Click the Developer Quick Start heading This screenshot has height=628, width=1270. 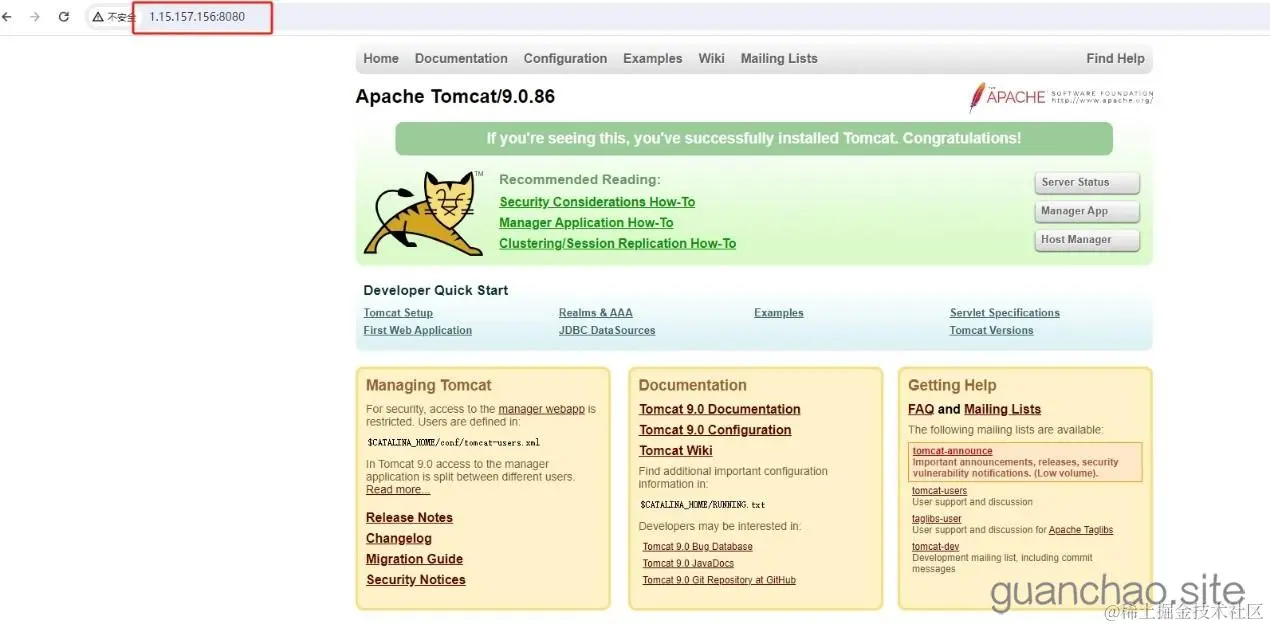pos(436,291)
